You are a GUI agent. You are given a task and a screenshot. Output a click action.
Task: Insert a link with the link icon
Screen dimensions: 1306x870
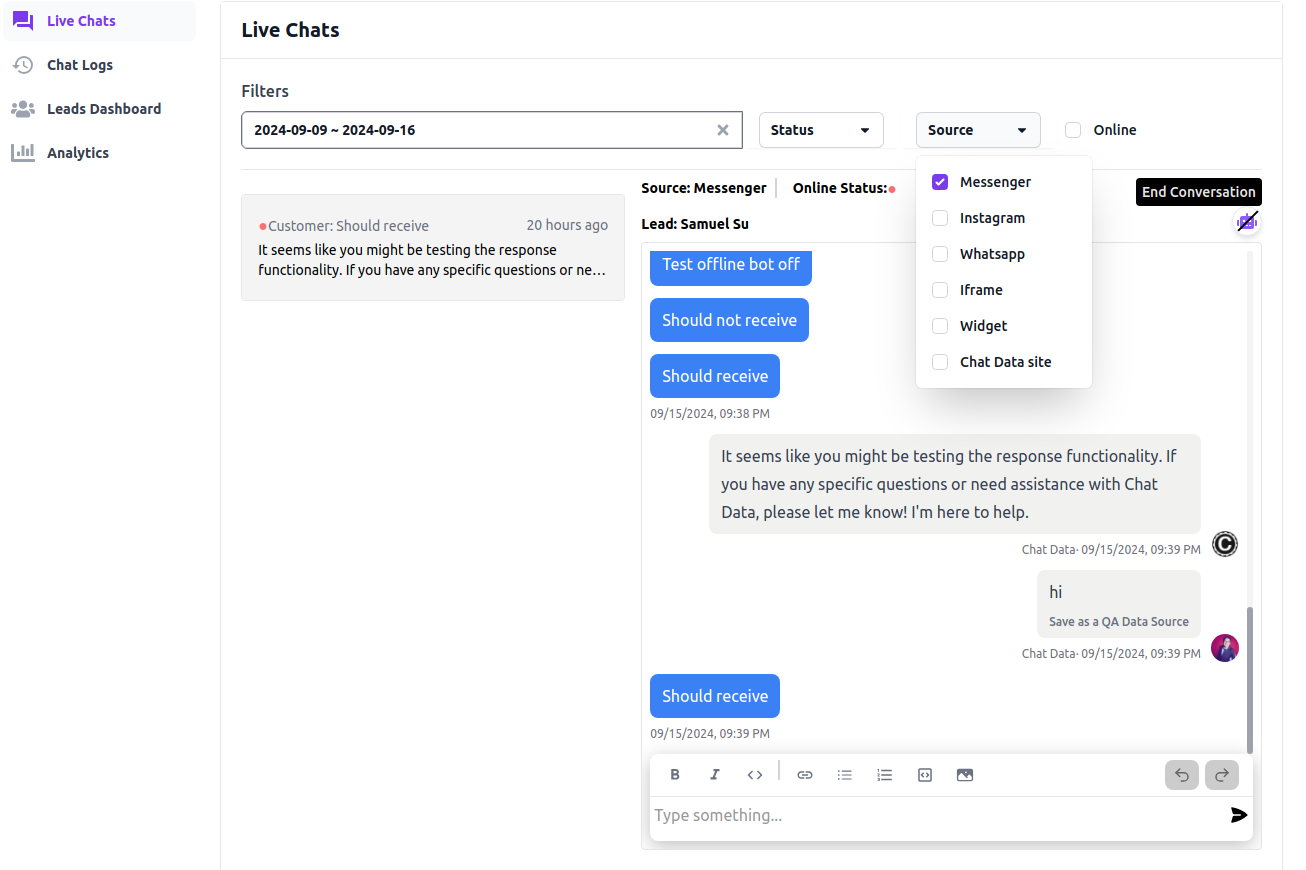click(805, 775)
